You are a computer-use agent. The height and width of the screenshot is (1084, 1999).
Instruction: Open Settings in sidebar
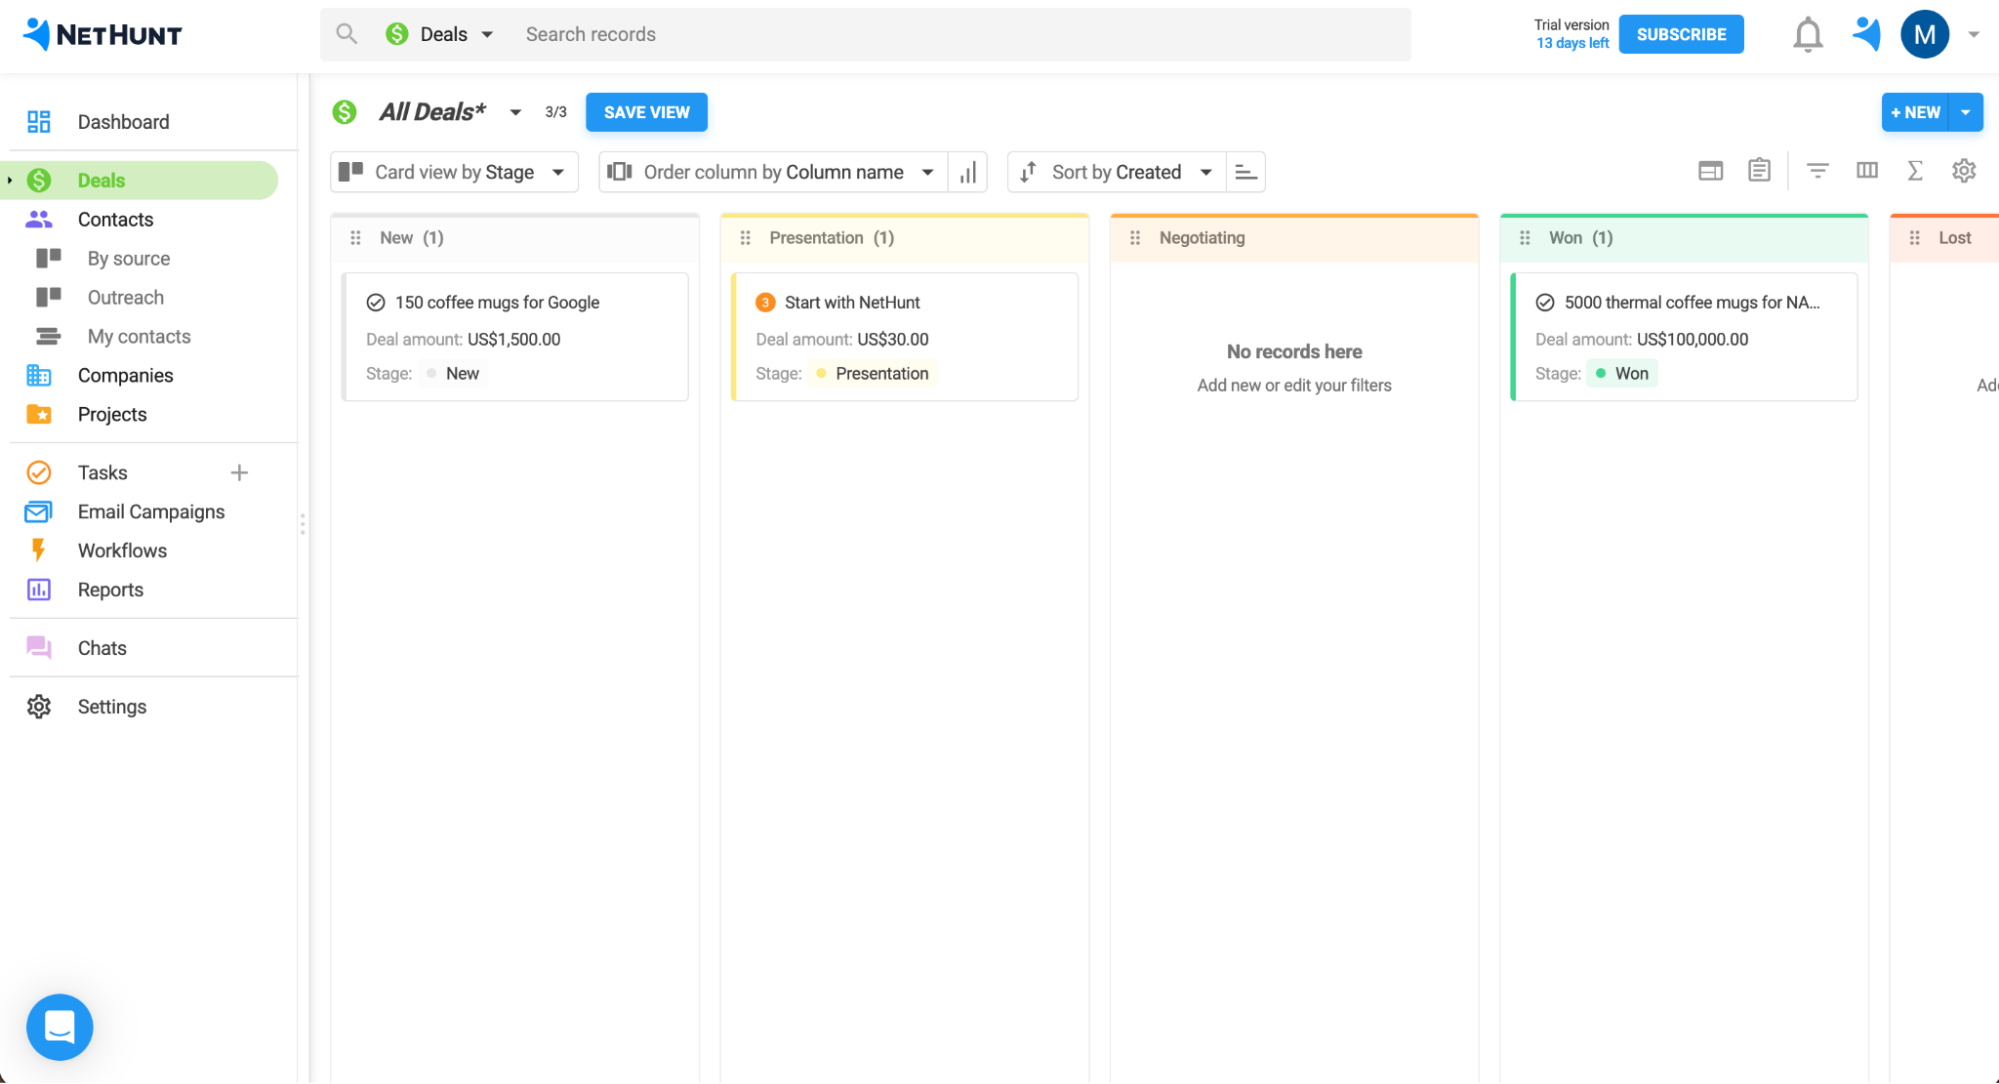pos(112,706)
